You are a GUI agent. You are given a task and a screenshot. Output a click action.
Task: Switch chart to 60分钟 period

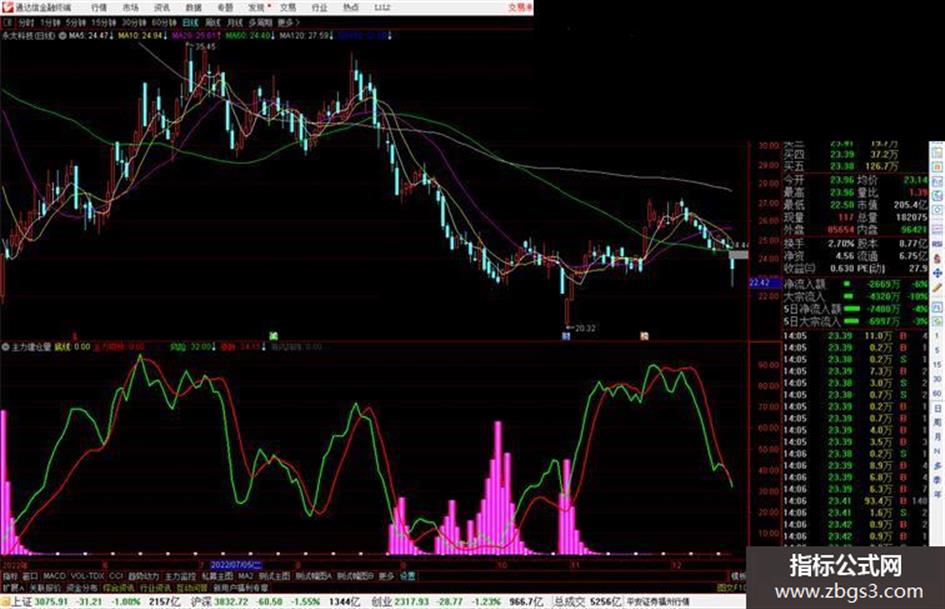[x=163, y=23]
